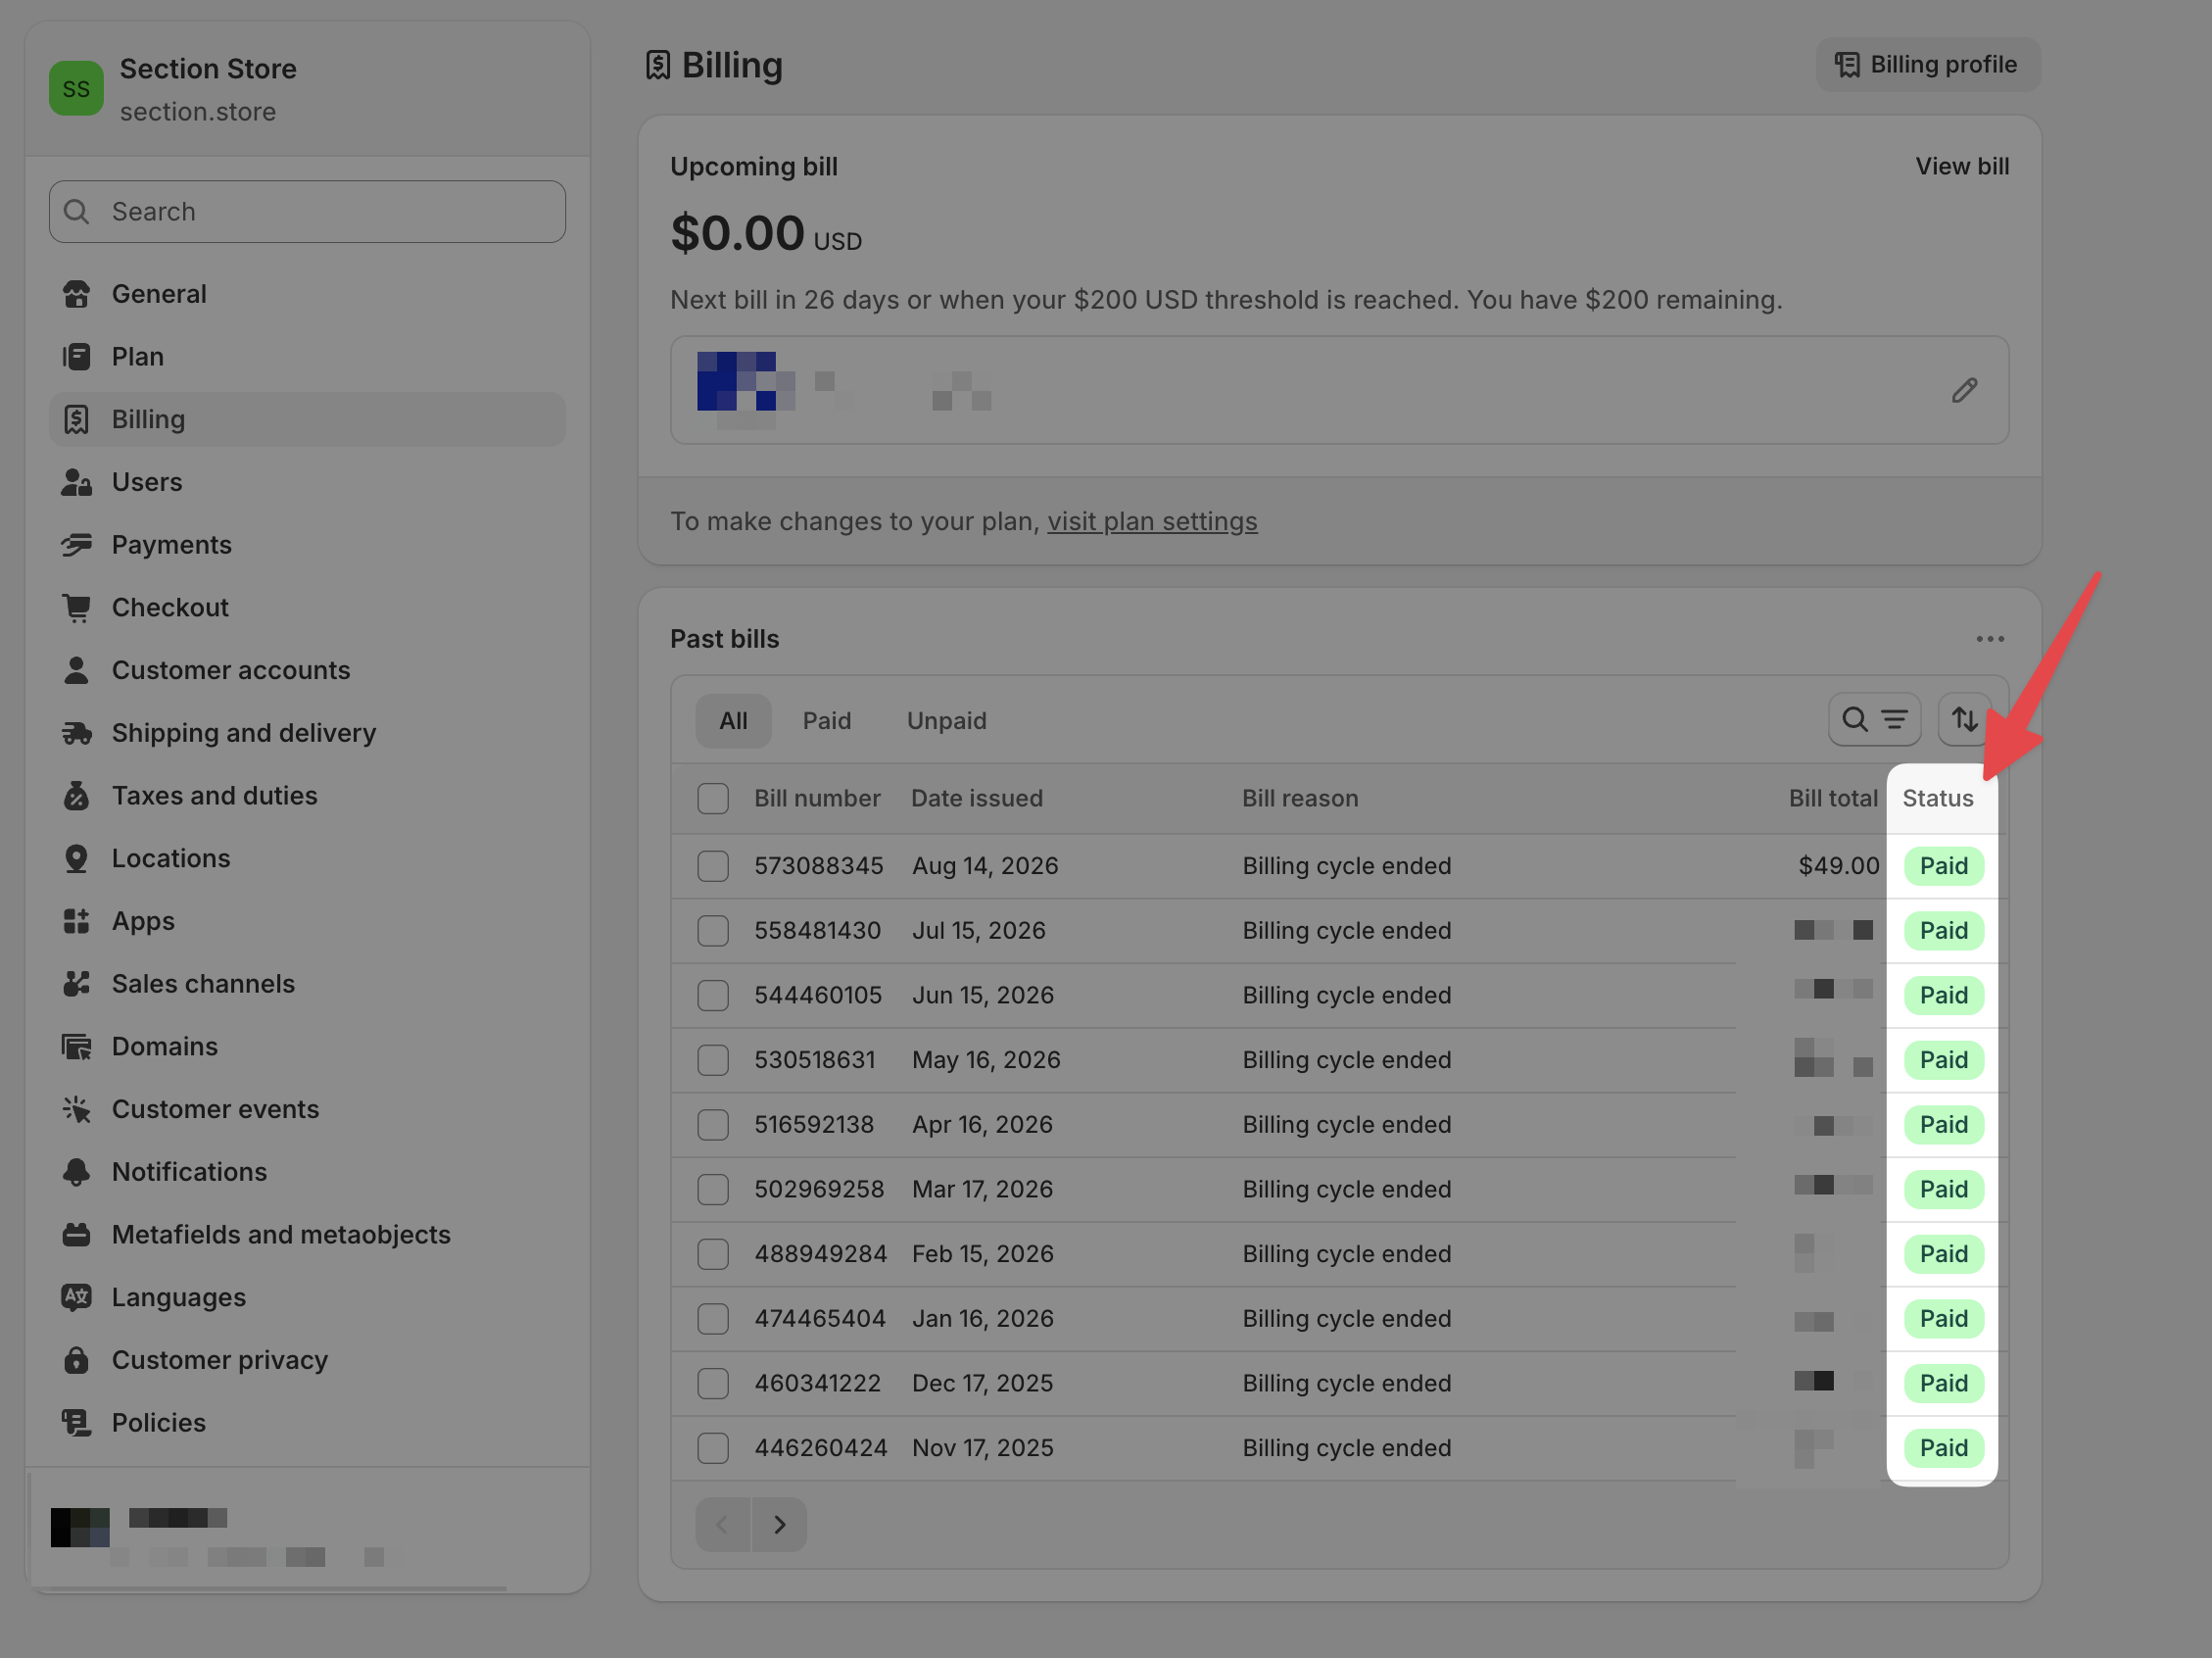Open the sort options for past bills
Screen dimensions: 2212x1658
[x=1964, y=720]
